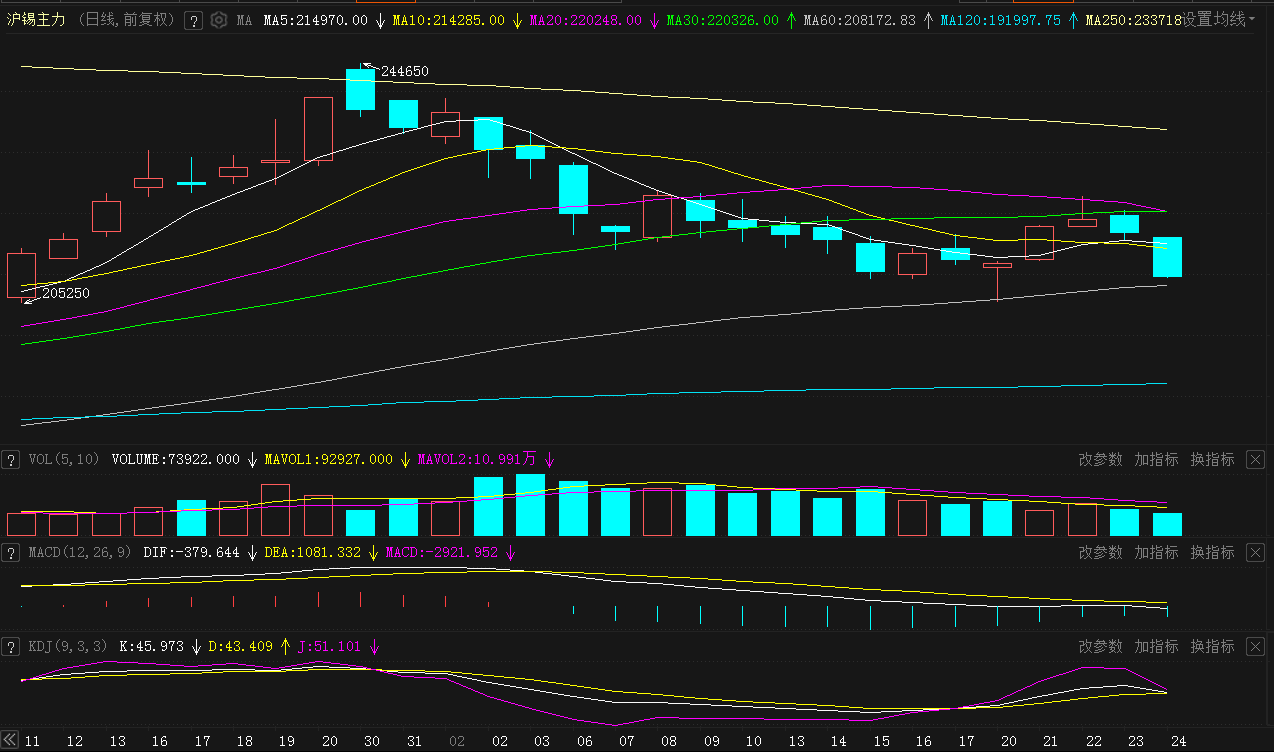The height and width of the screenshot is (752, 1274).
Task: Click the help icon for VOL indicator
Action: (x=11, y=460)
